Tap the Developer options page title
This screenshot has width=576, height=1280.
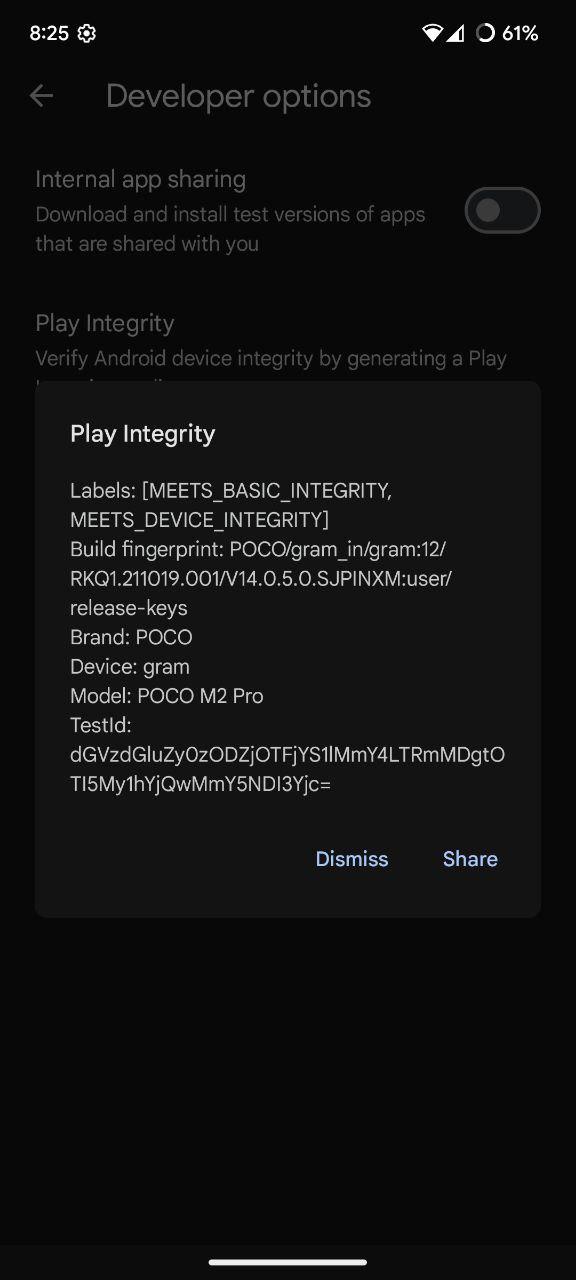click(x=238, y=96)
